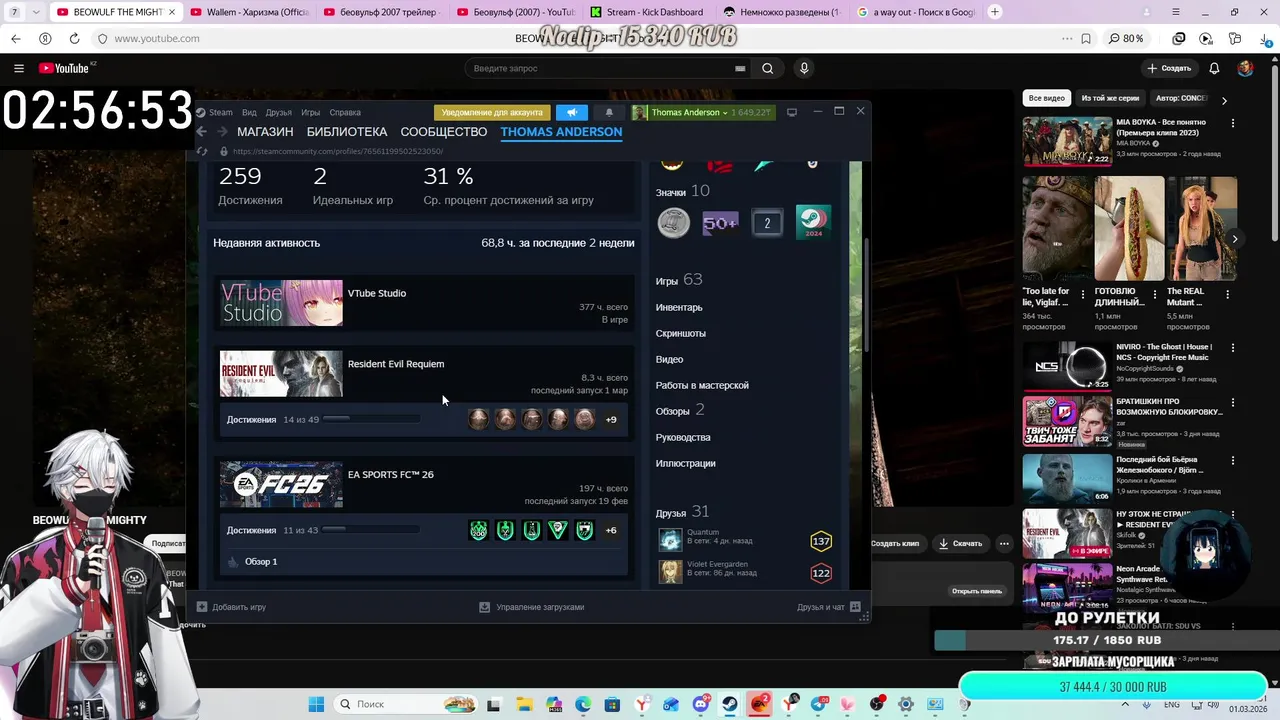The height and width of the screenshot is (720, 1280).
Task: Open the Справка menu in Steam
Action: 345,112
